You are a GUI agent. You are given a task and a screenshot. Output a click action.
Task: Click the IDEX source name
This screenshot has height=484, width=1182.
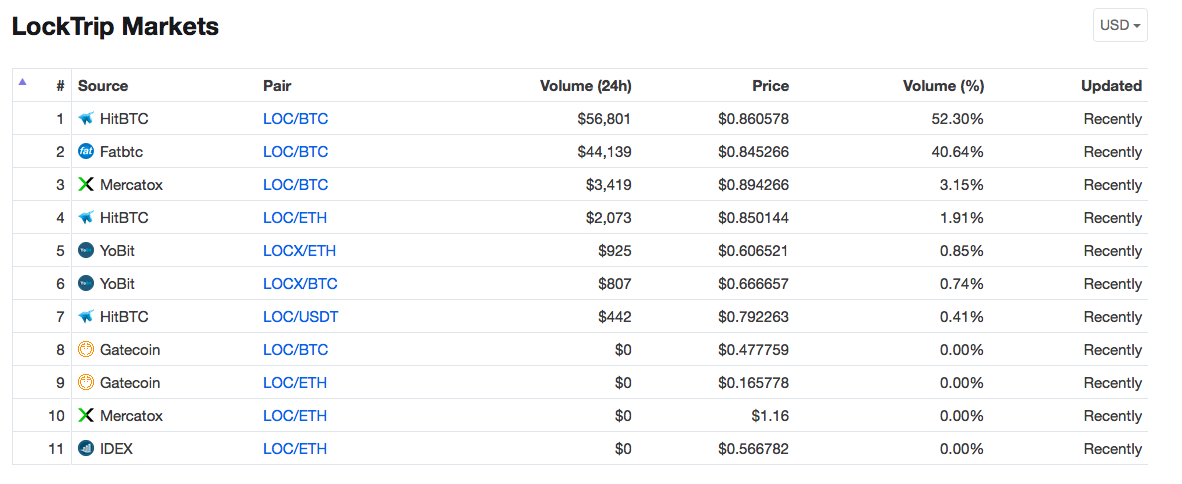pyautogui.click(x=116, y=449)
